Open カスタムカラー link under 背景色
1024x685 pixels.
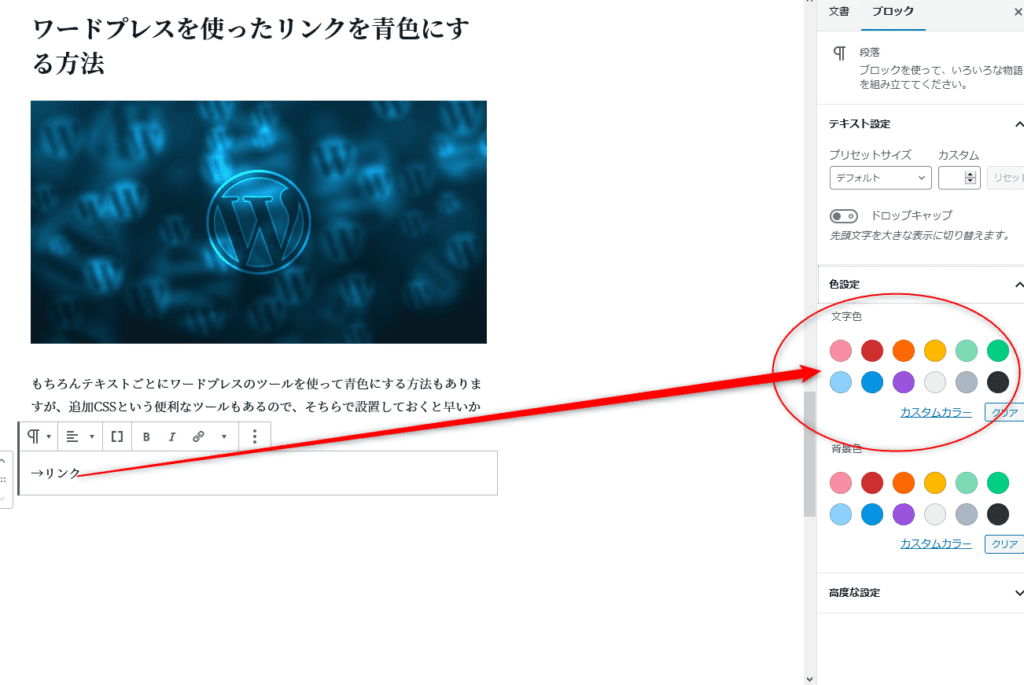point(936,544)
